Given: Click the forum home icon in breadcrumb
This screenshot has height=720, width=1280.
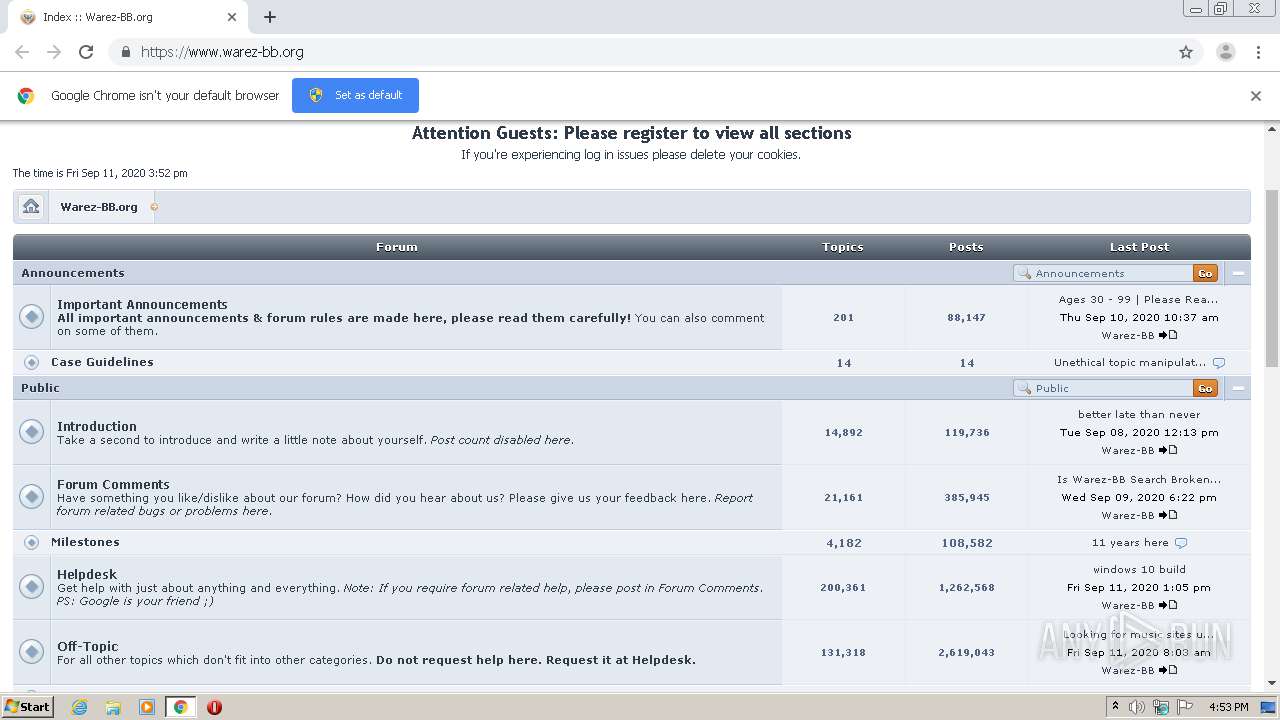Looking at the screenshot, I should 31,207.
